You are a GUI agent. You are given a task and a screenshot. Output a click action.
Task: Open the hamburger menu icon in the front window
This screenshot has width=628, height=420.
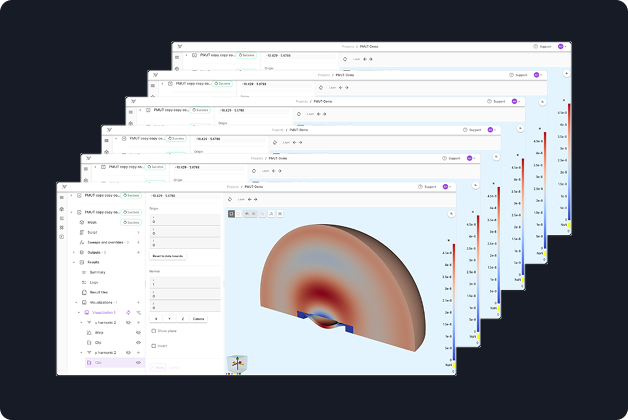coord(62,197)
